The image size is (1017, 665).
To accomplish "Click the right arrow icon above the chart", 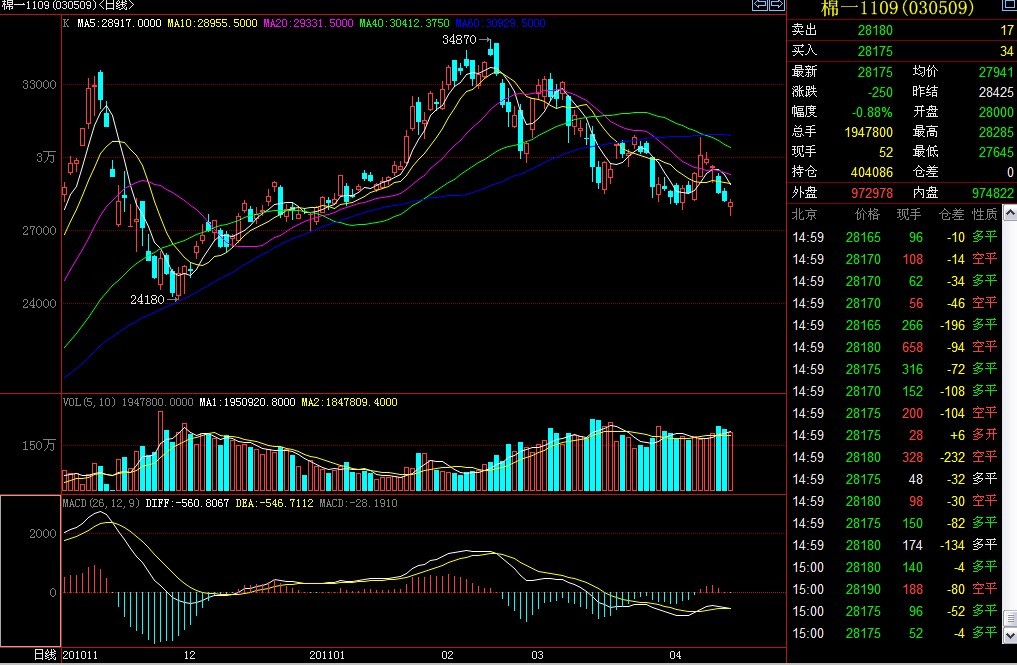I will 775,6.
